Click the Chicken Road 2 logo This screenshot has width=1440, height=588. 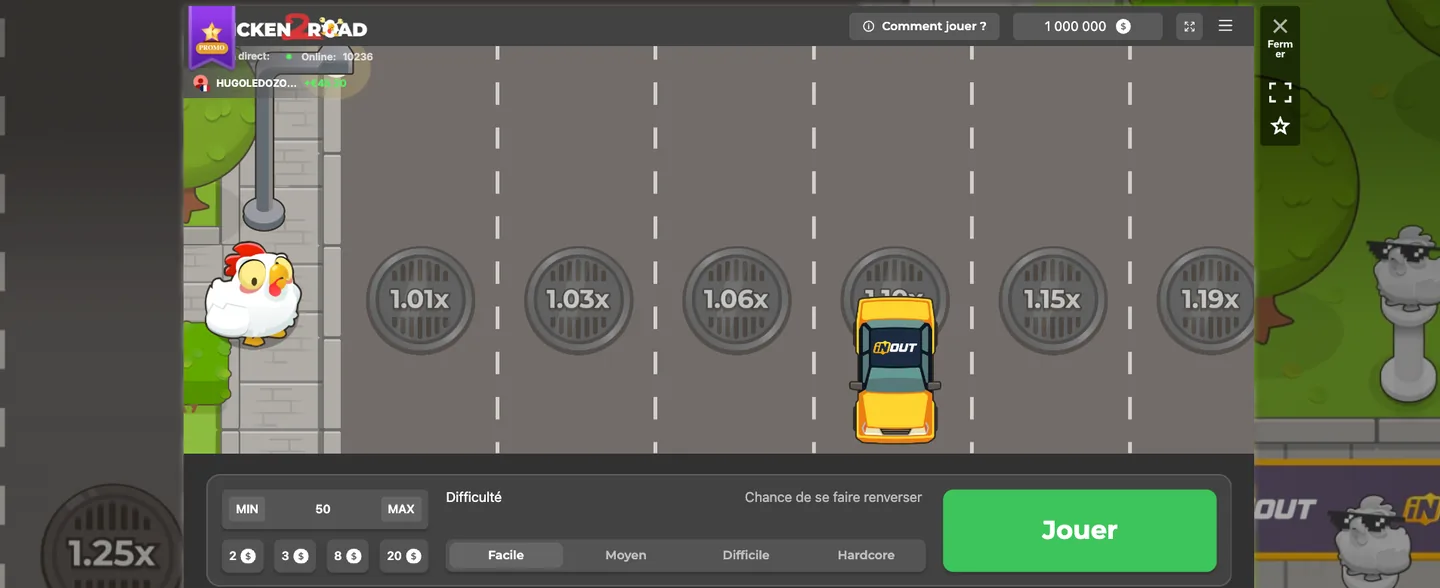coord(301,28)
